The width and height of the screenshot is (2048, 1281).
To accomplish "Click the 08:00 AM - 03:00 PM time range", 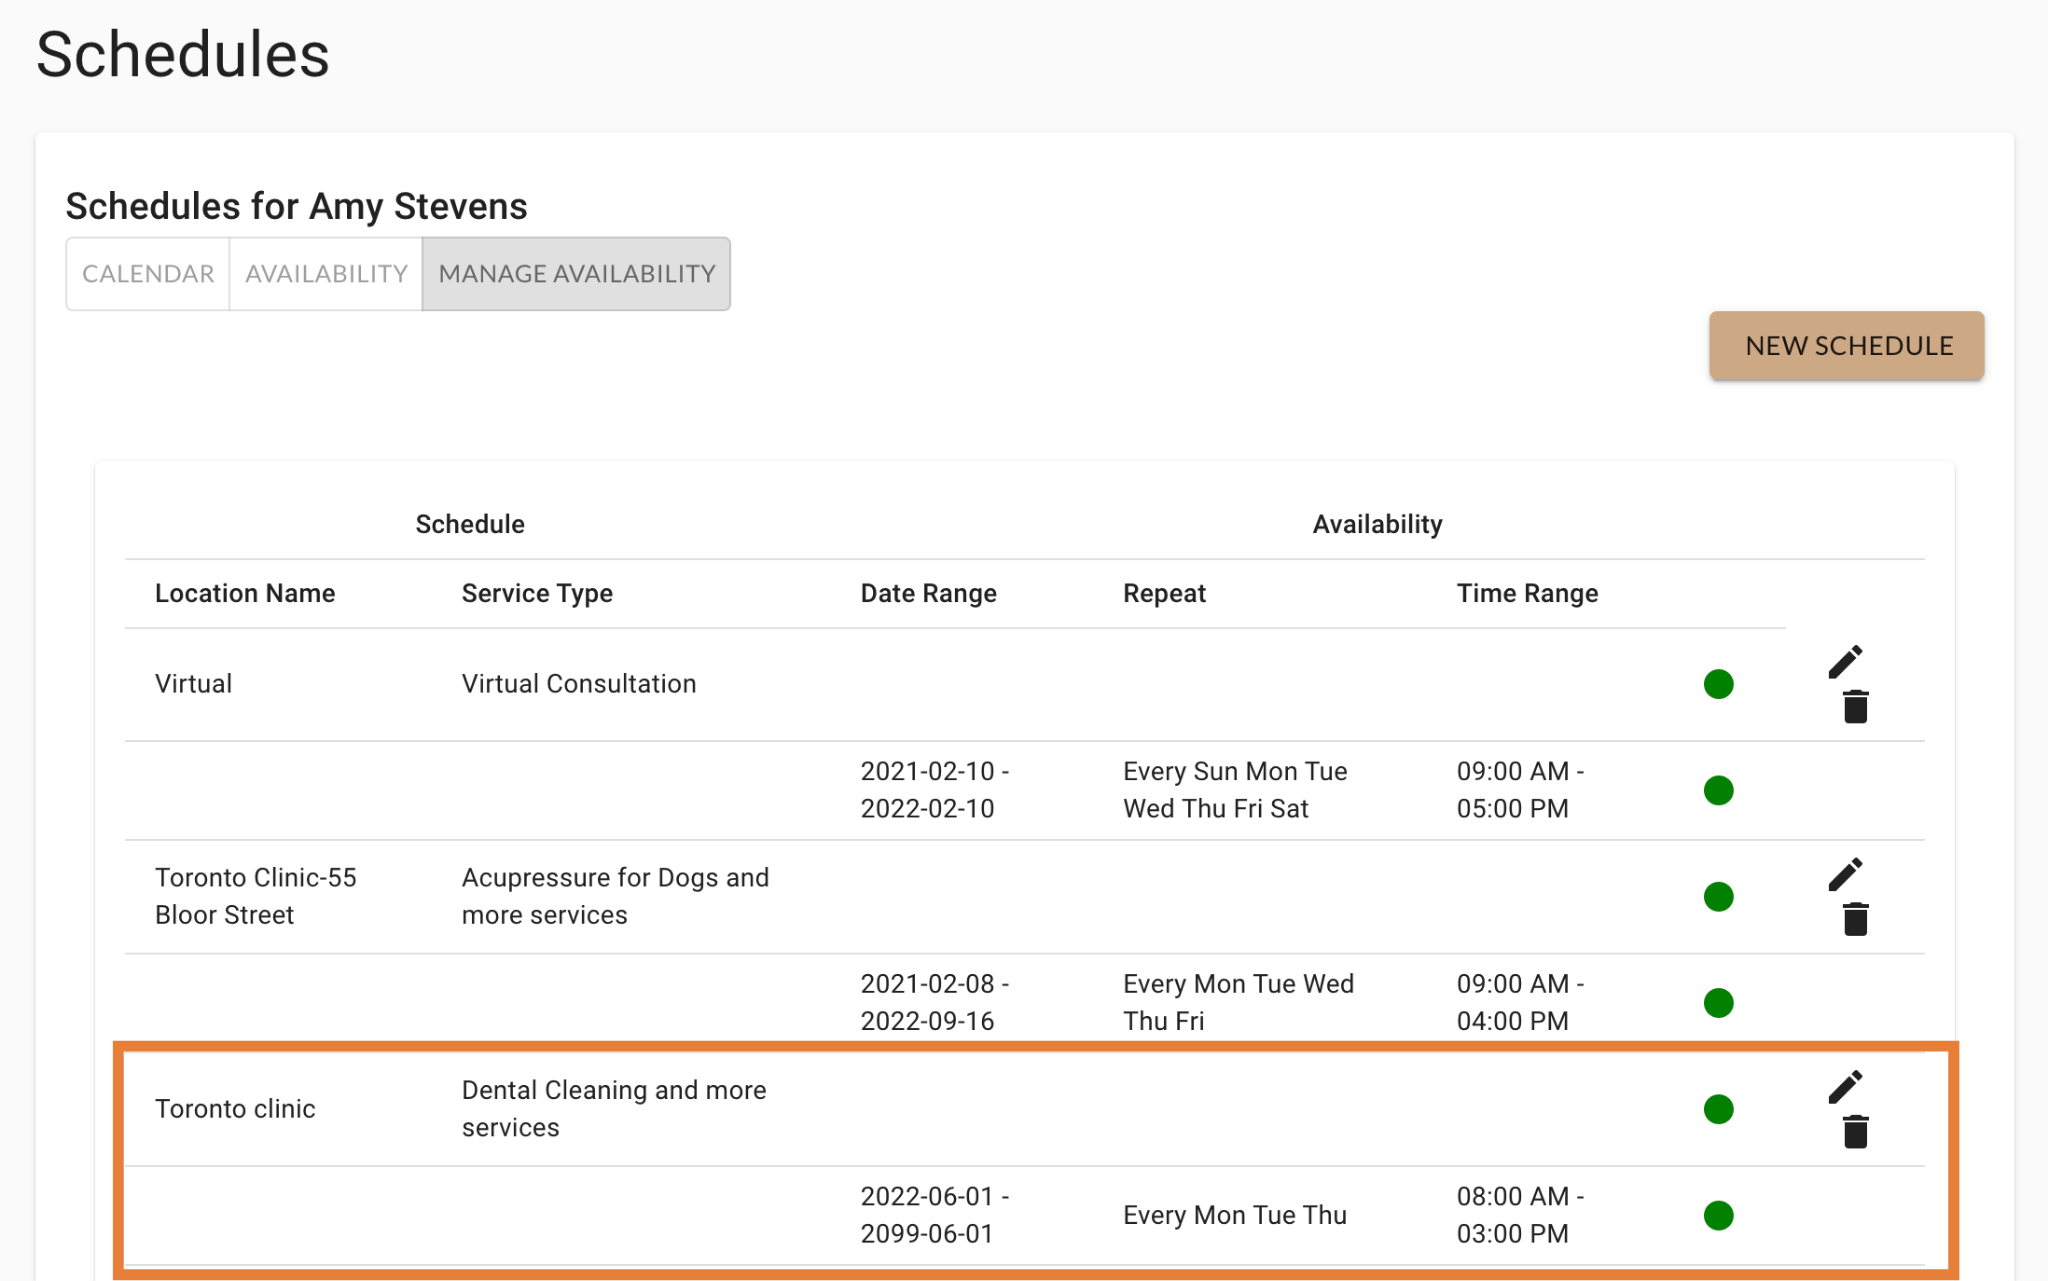I will (x=1520, y=1215).
